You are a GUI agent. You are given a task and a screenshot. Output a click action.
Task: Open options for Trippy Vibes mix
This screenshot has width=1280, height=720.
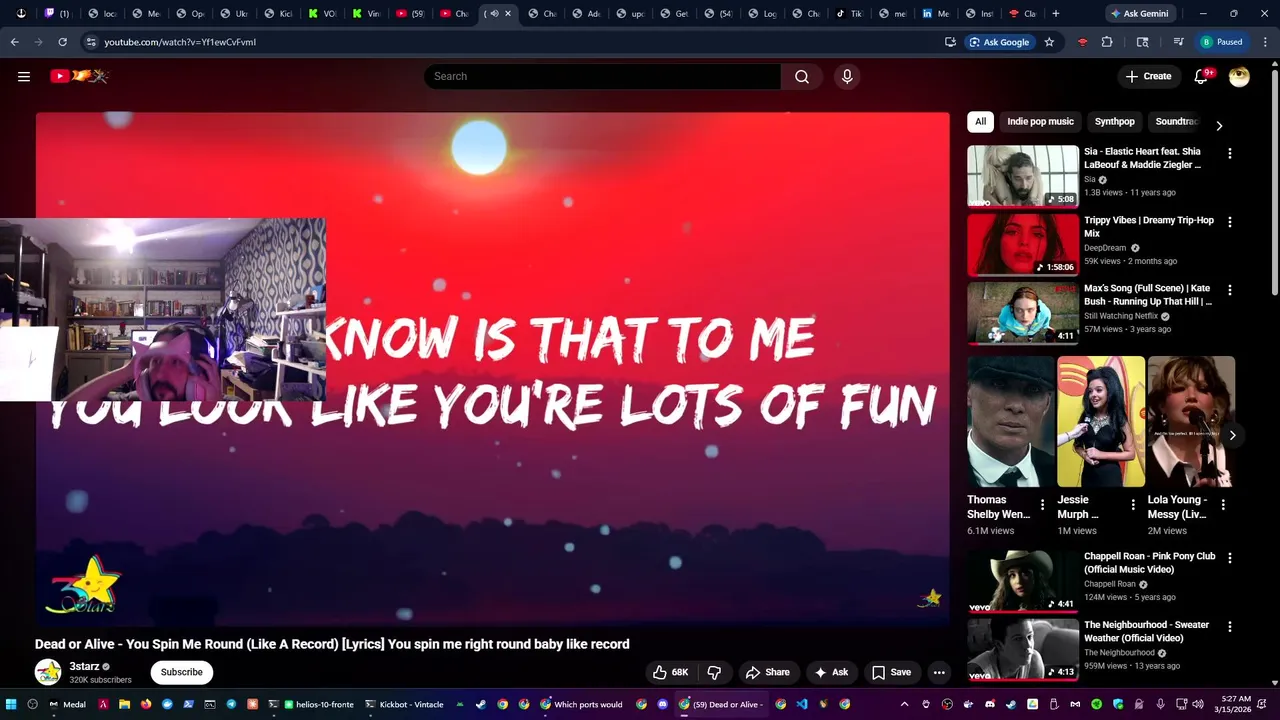(x=1229, y=221)
